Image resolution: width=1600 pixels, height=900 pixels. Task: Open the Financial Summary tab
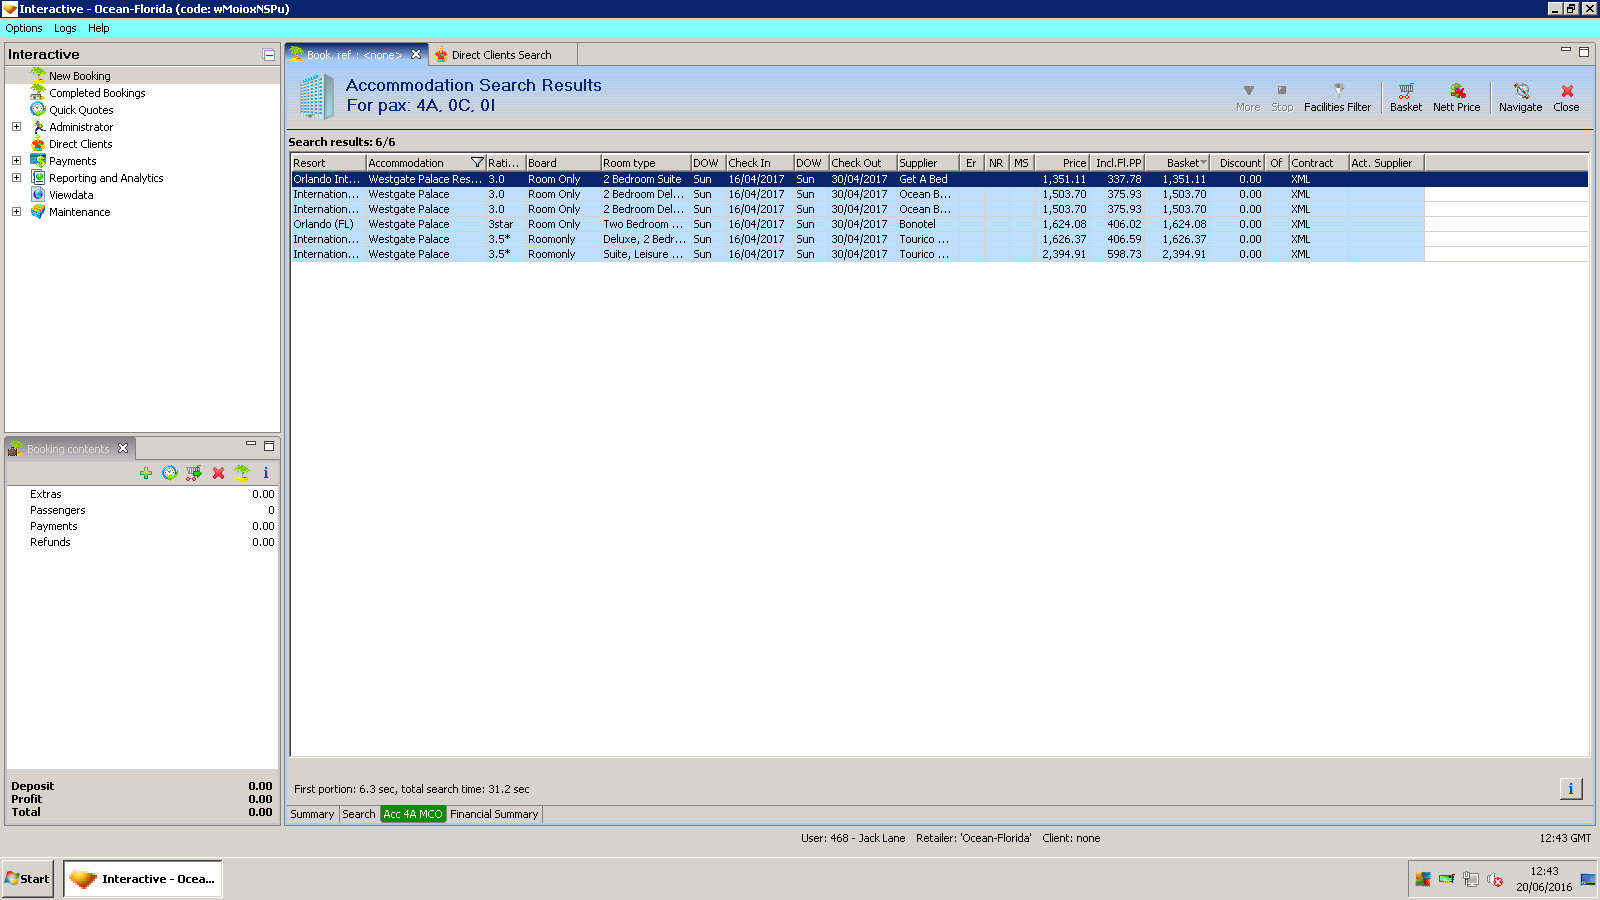[494, 814]
